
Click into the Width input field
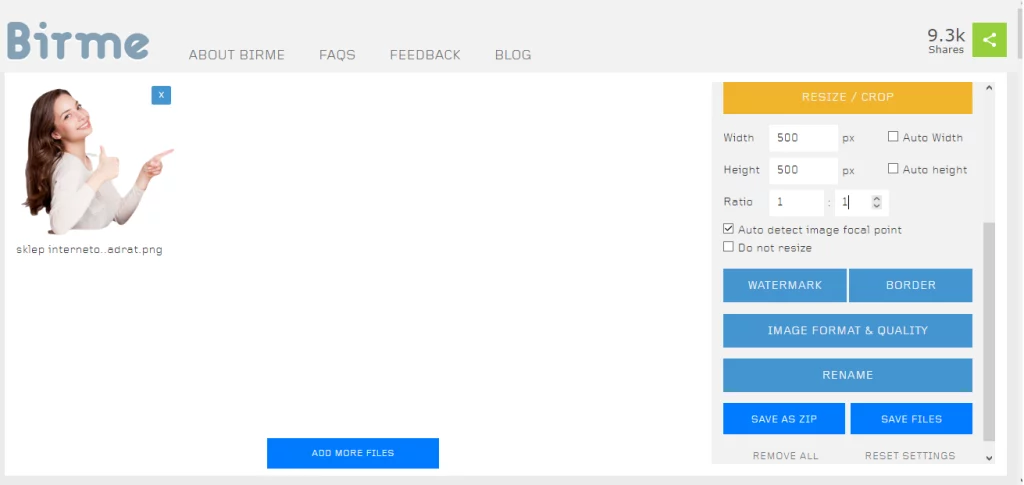(803, 138)
